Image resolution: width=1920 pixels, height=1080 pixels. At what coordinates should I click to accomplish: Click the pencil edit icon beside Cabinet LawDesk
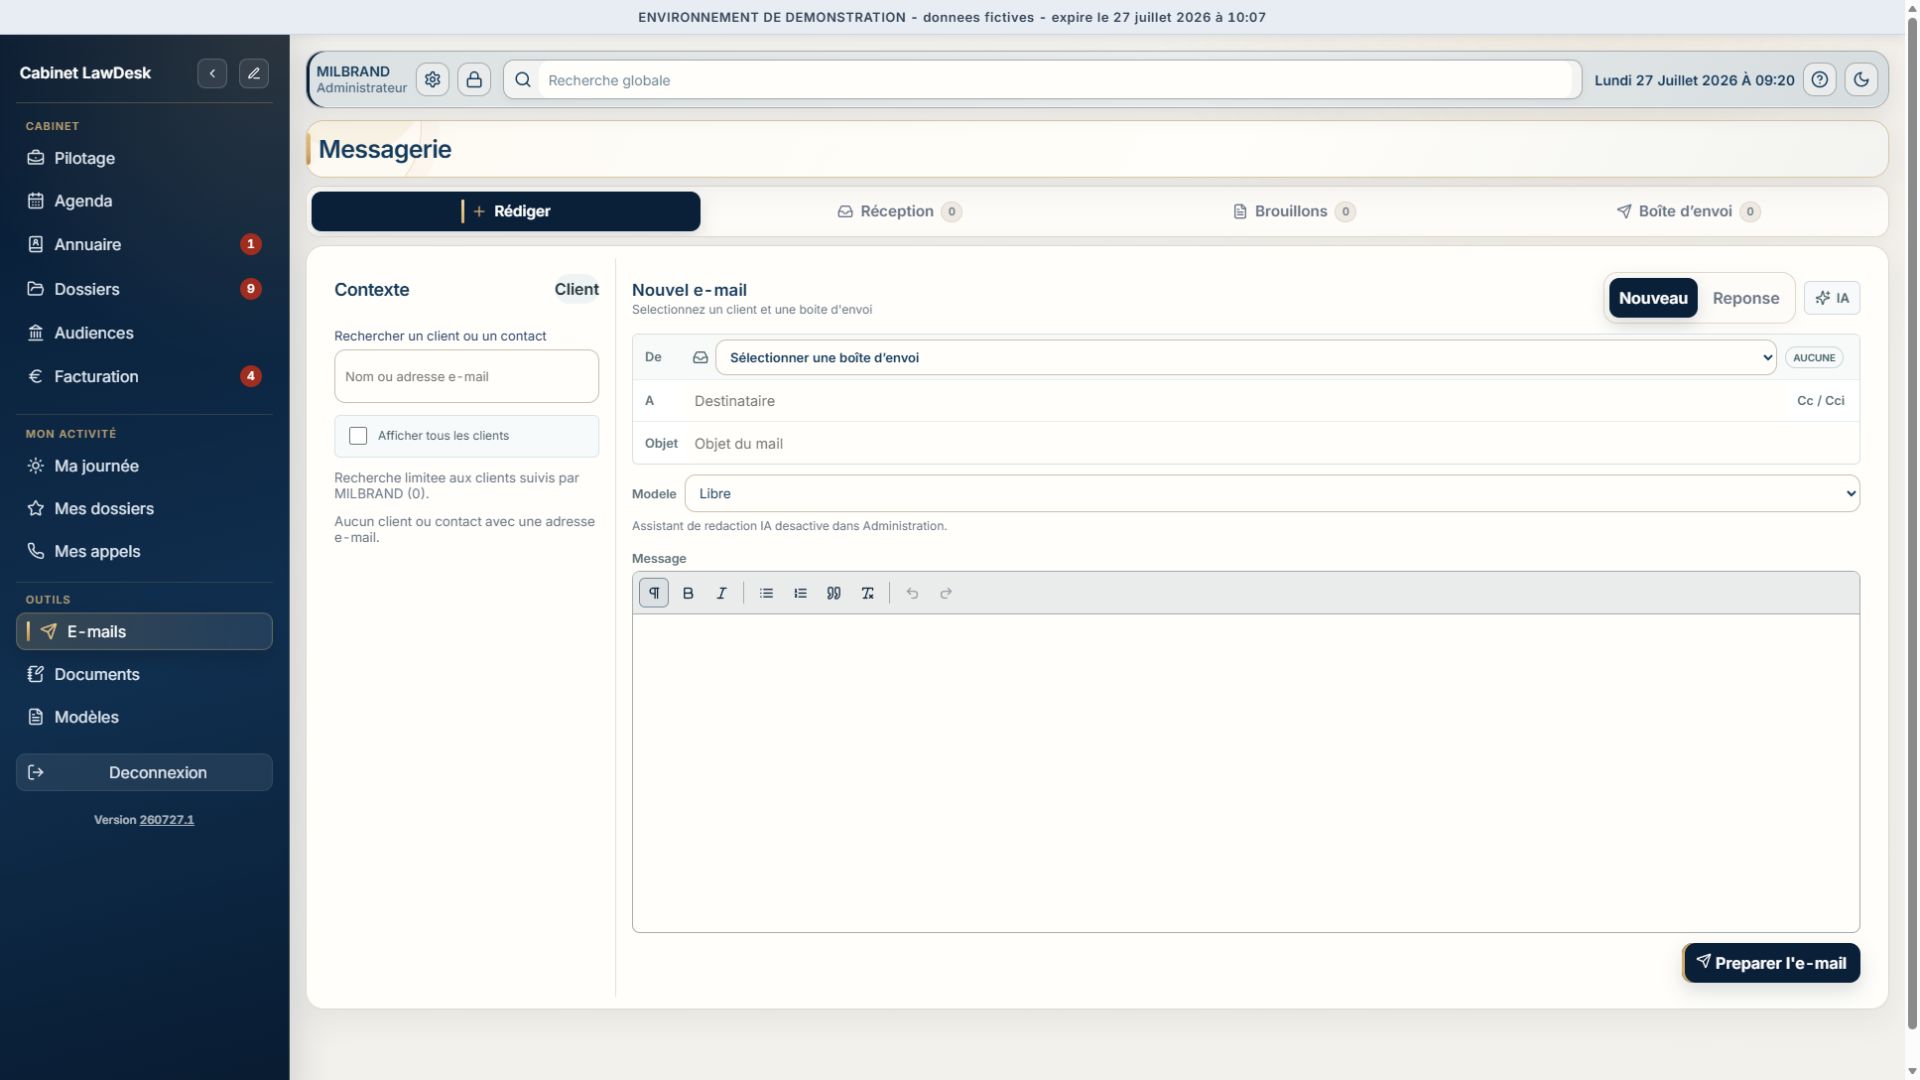pos(254,73)
